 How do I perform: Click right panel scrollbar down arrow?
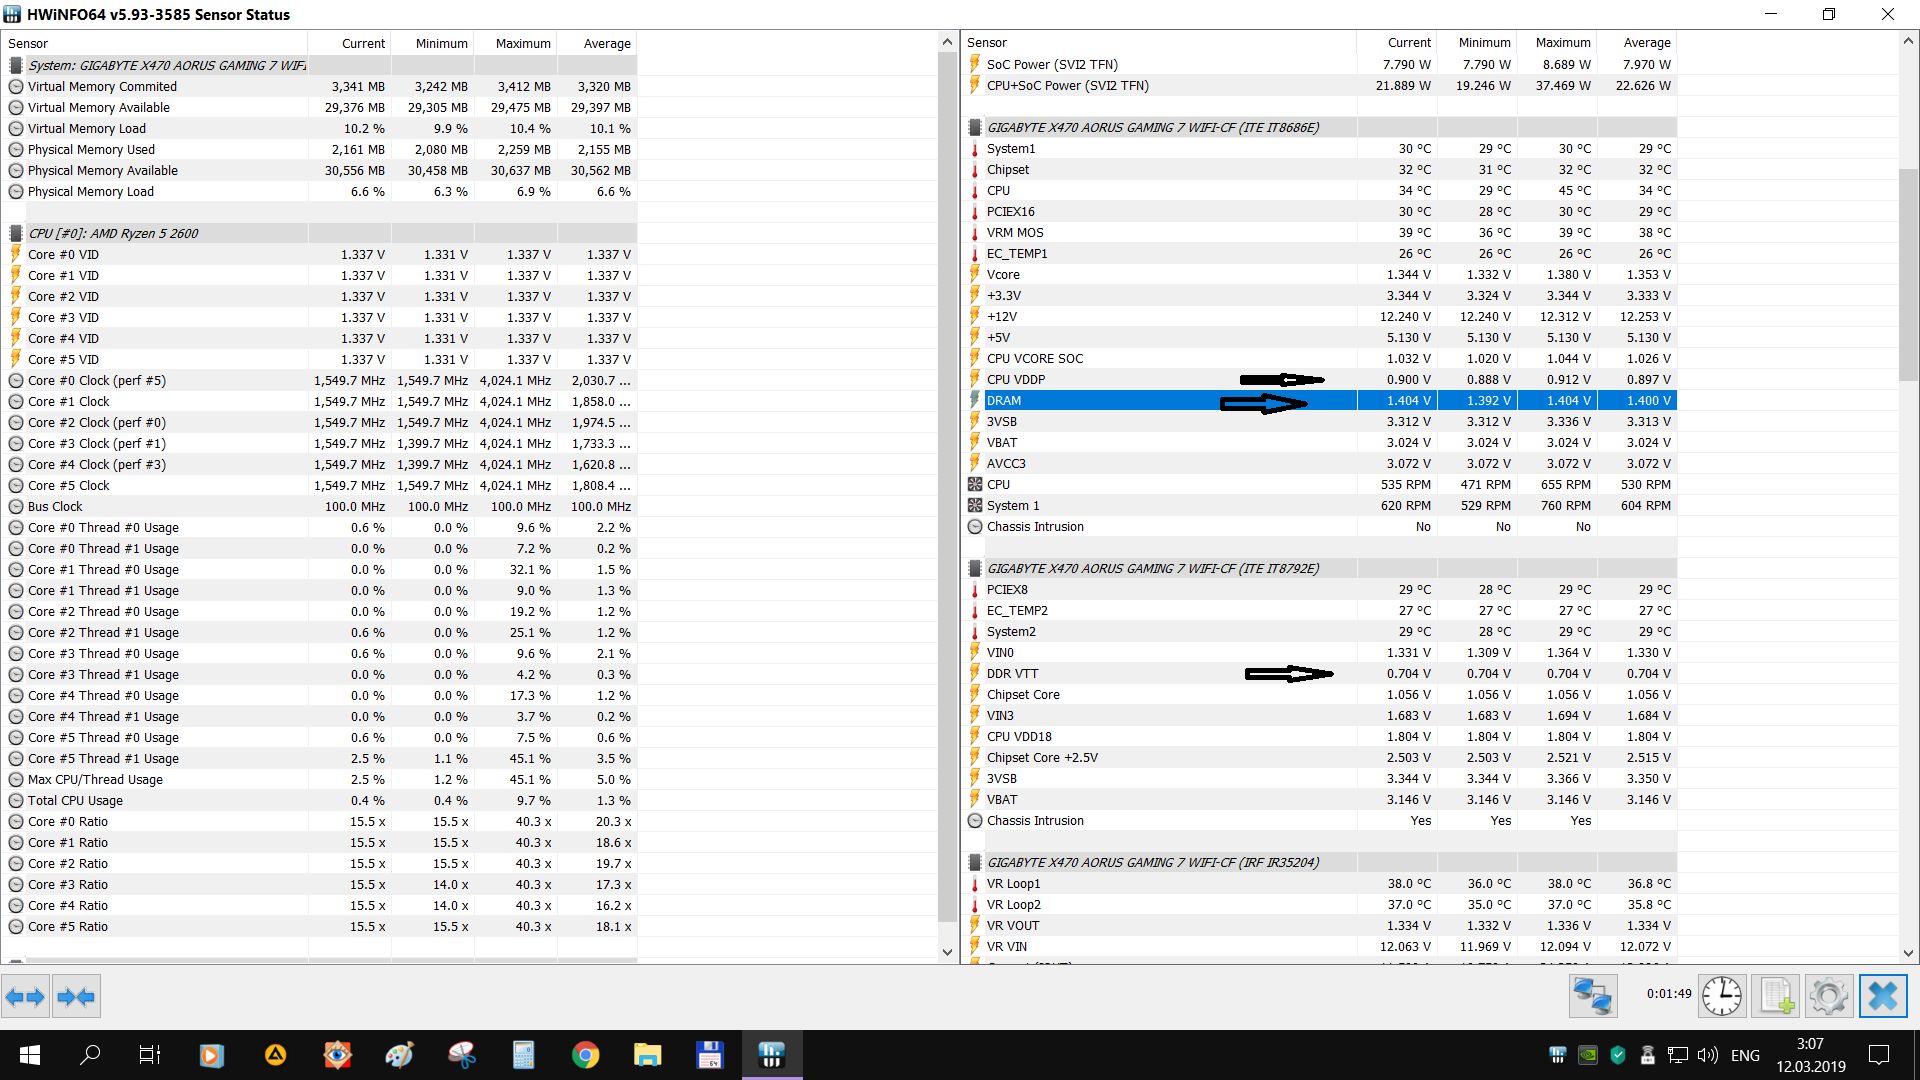pyautogui.click(x=1908, y=953)
